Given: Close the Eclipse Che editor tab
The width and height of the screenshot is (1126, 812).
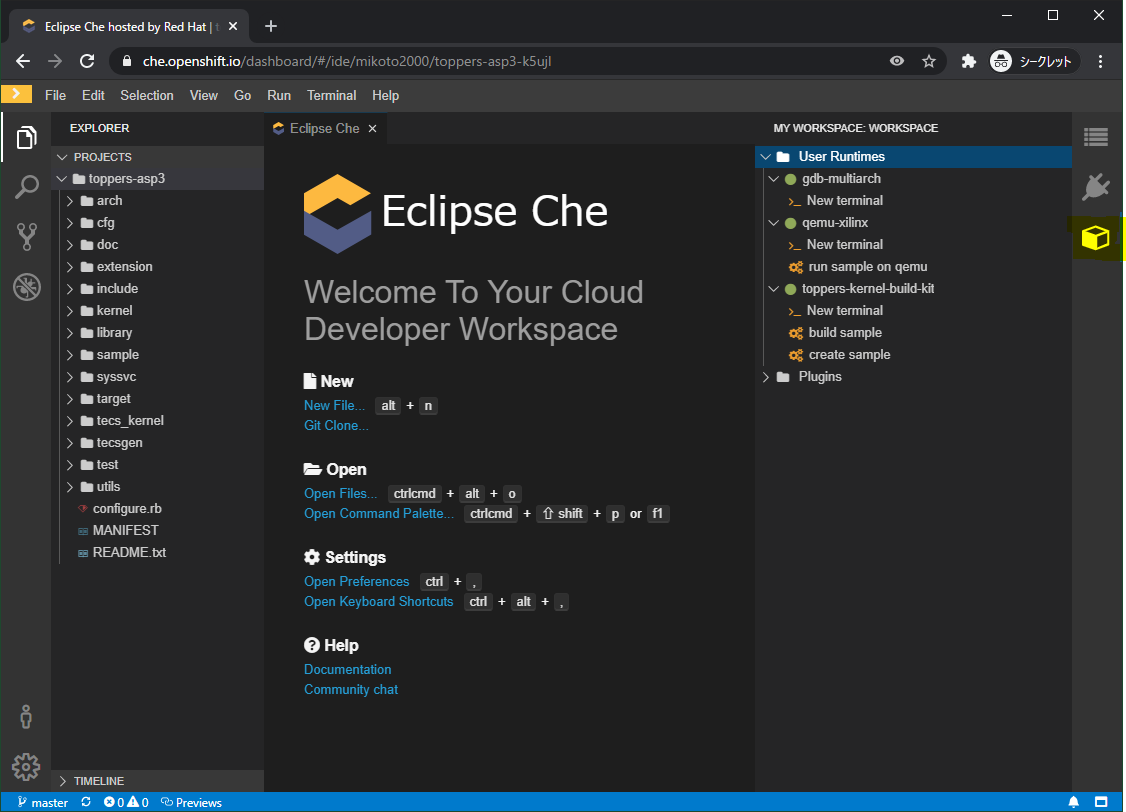Looking at the screenshot, I should (373, 129).
